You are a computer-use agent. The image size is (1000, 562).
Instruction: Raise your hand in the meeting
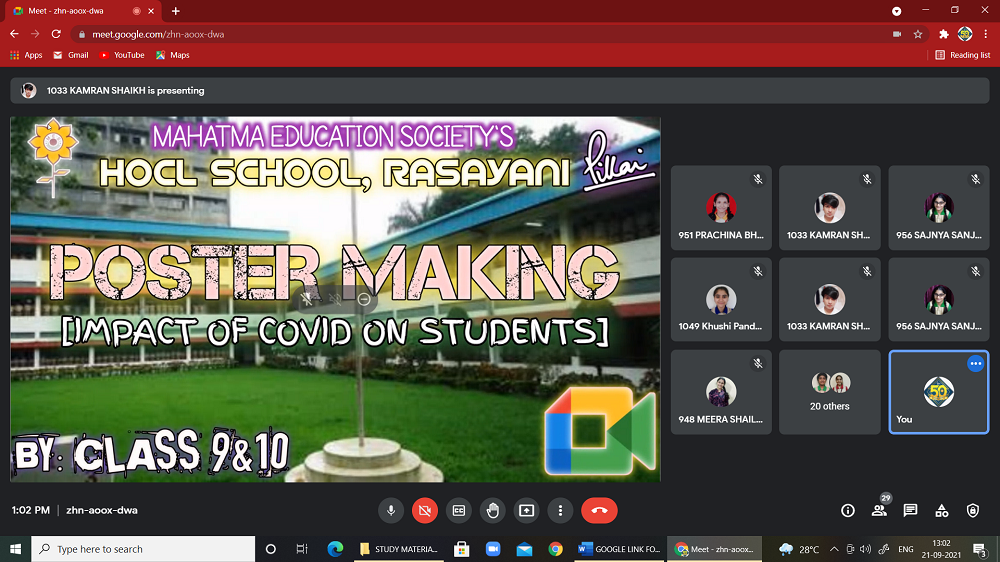493,510
